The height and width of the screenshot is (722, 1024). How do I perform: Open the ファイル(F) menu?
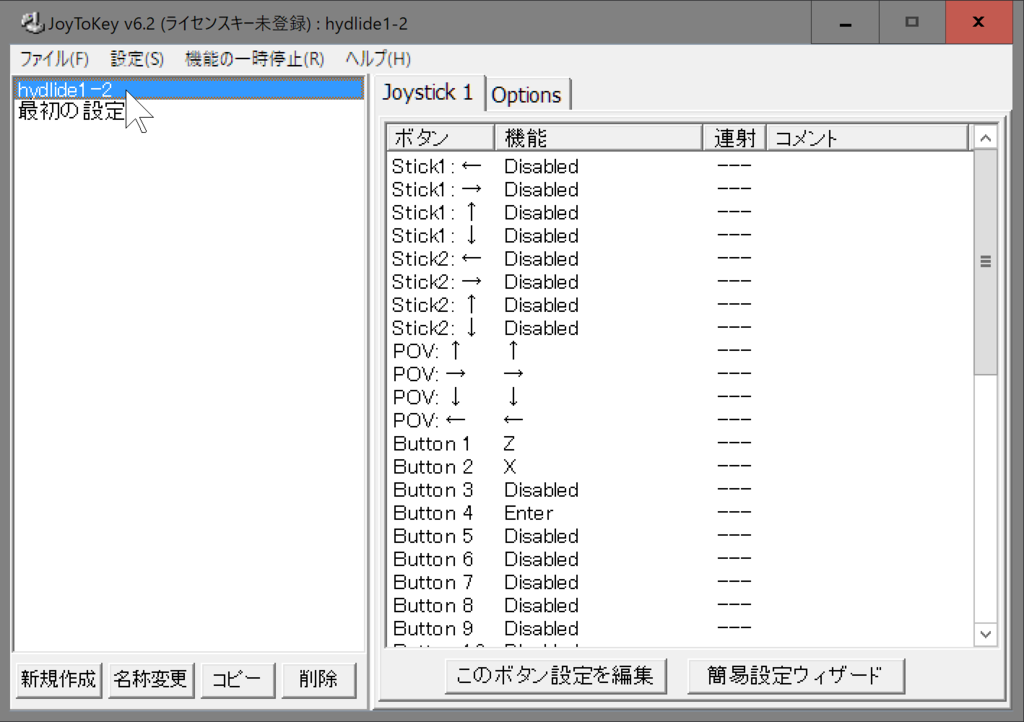coord(54,59)
